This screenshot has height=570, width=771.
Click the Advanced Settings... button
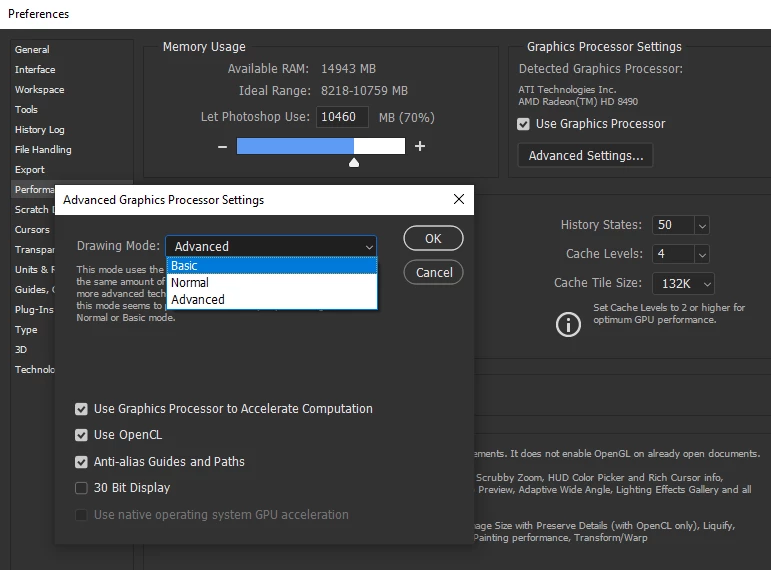click(585, 155)
